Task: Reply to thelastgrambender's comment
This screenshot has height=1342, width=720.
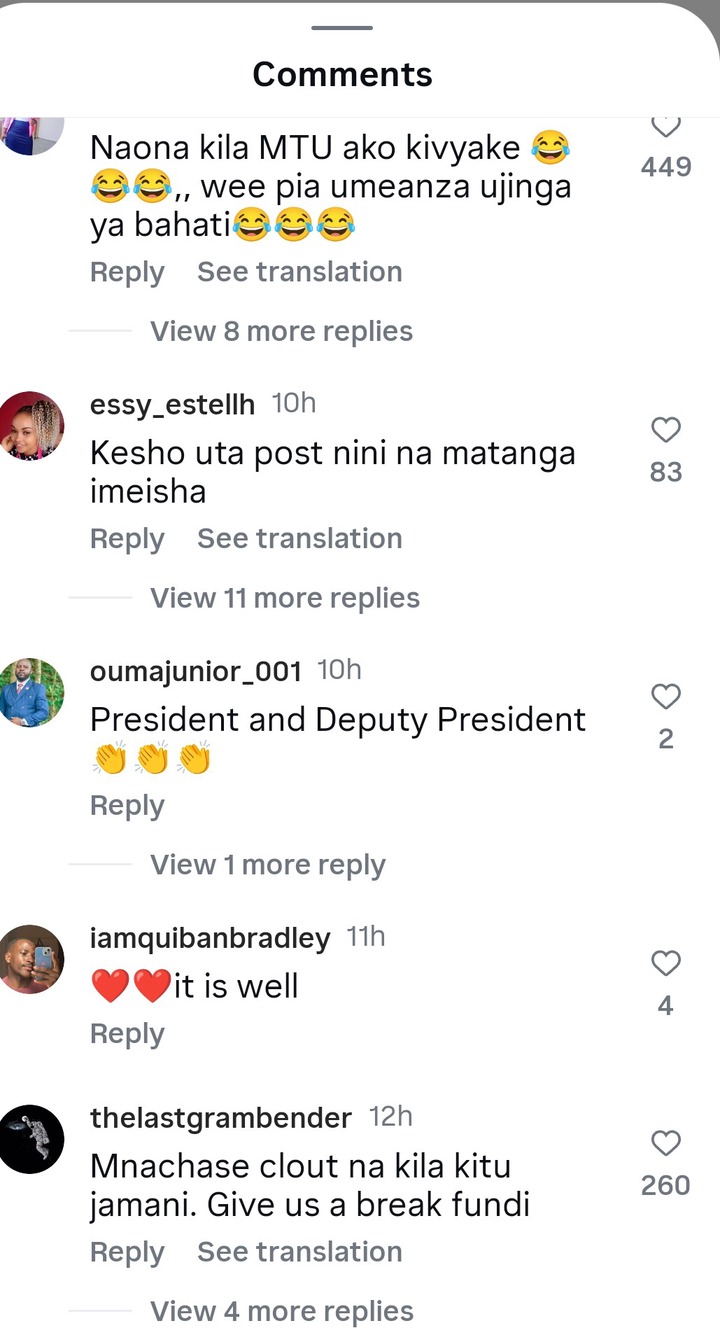Action: 127,1252
